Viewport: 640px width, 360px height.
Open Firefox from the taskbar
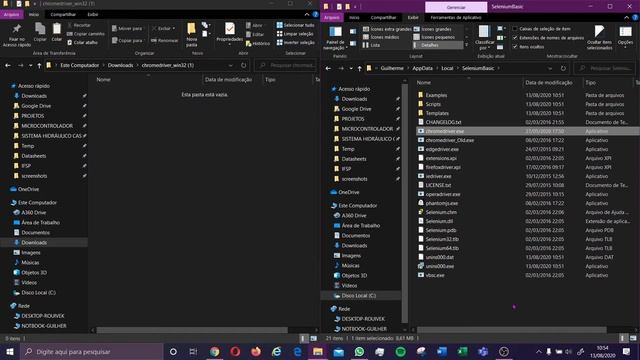tap(256, 351)
